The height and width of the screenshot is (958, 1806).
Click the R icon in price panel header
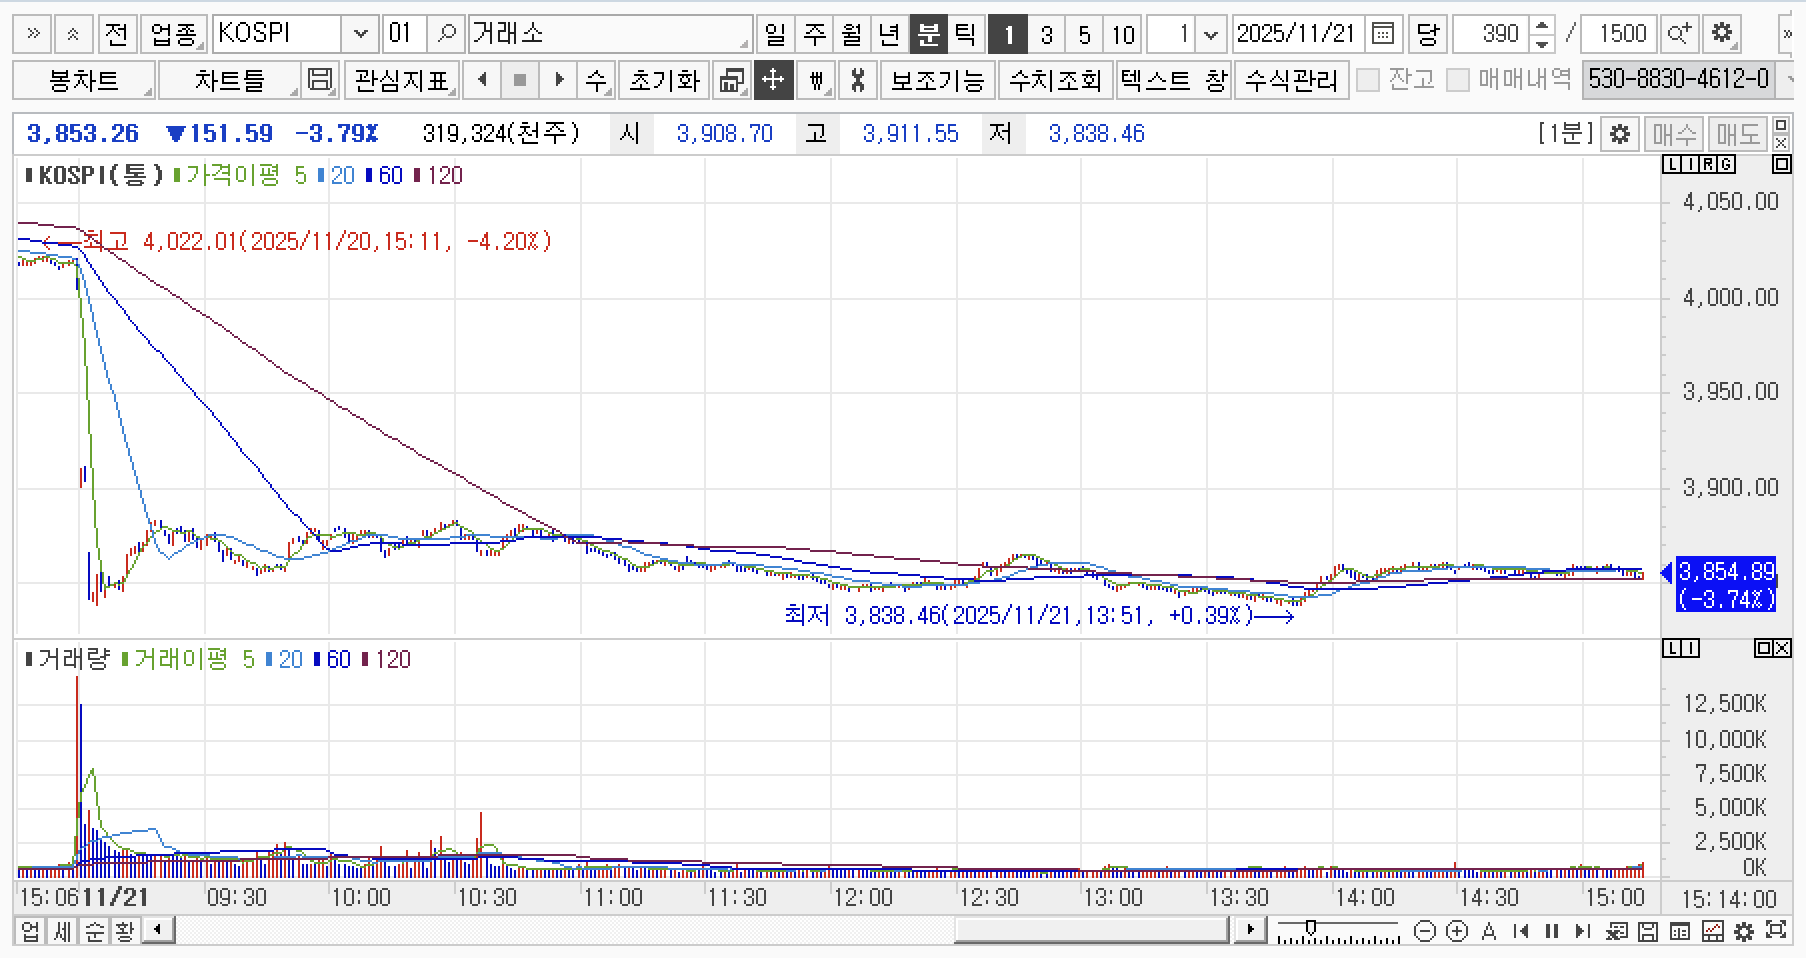tap(1708, 164)
